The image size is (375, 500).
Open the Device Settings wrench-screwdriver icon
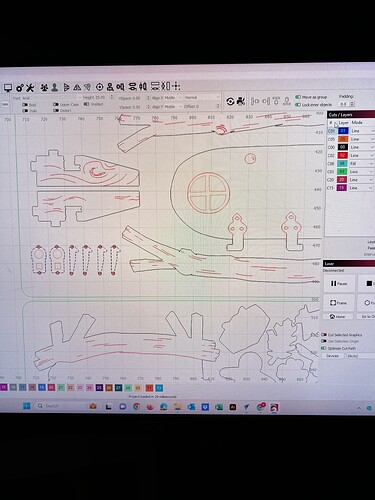tap(30, 88)
